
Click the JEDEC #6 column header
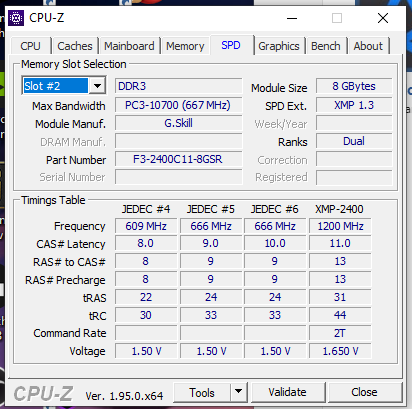[x=275, y=209]
